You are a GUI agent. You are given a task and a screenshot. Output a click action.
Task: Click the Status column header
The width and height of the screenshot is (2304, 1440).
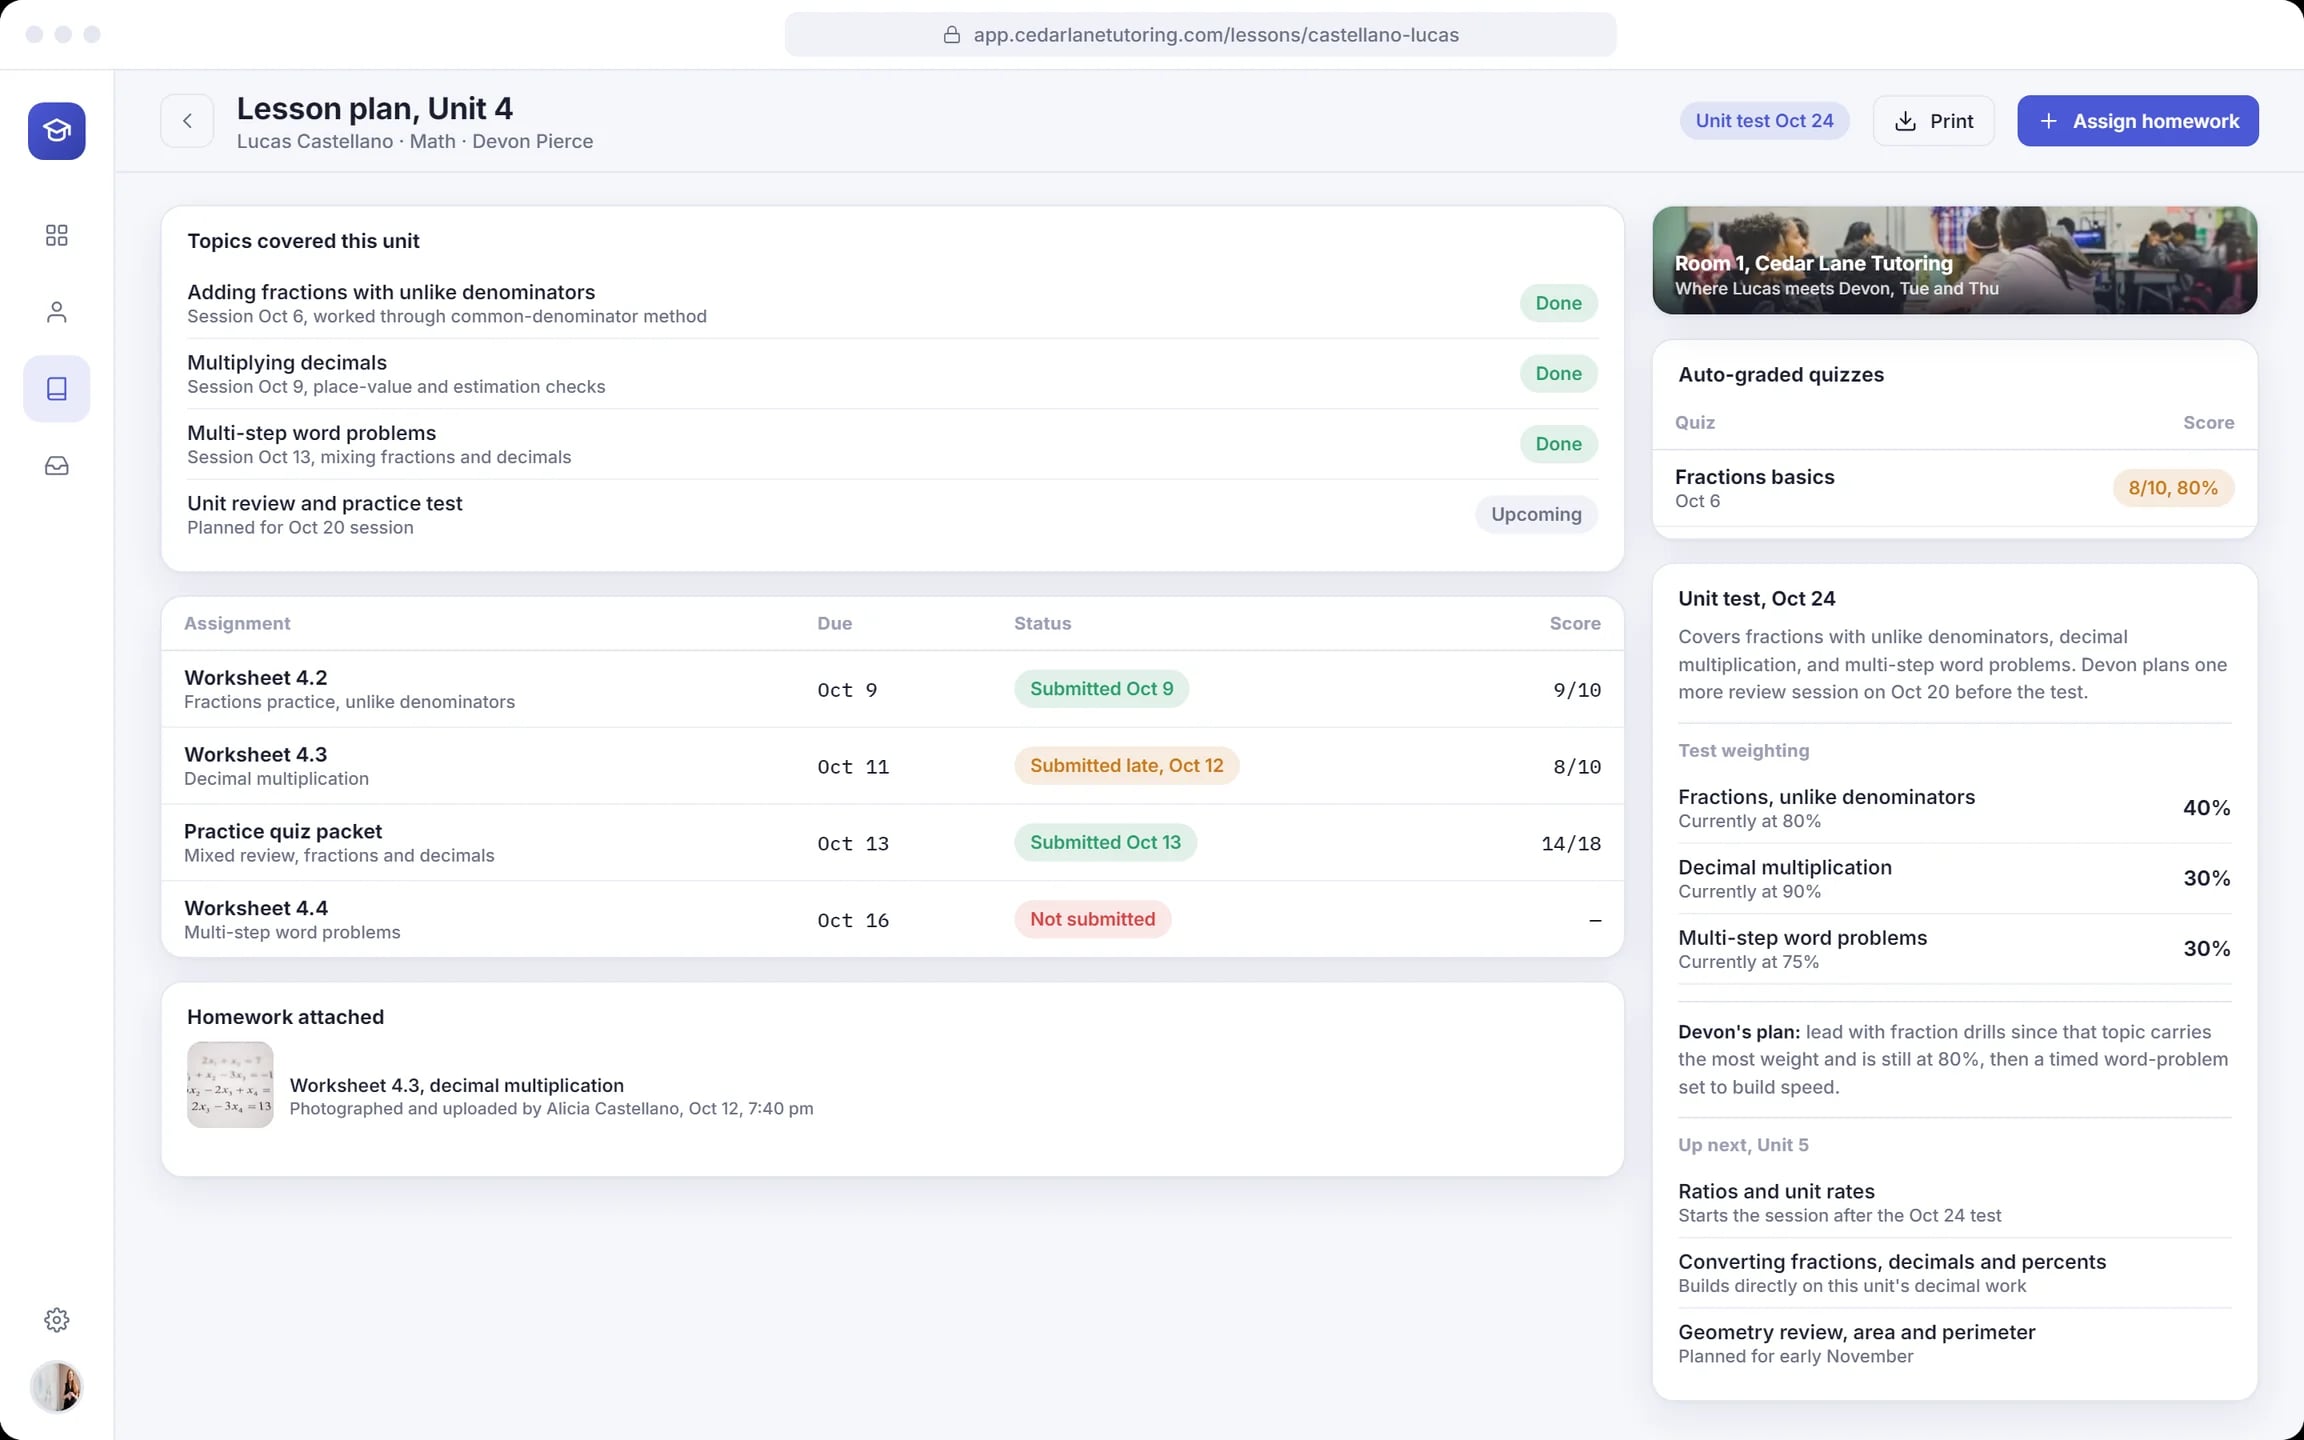point(1042,624)
